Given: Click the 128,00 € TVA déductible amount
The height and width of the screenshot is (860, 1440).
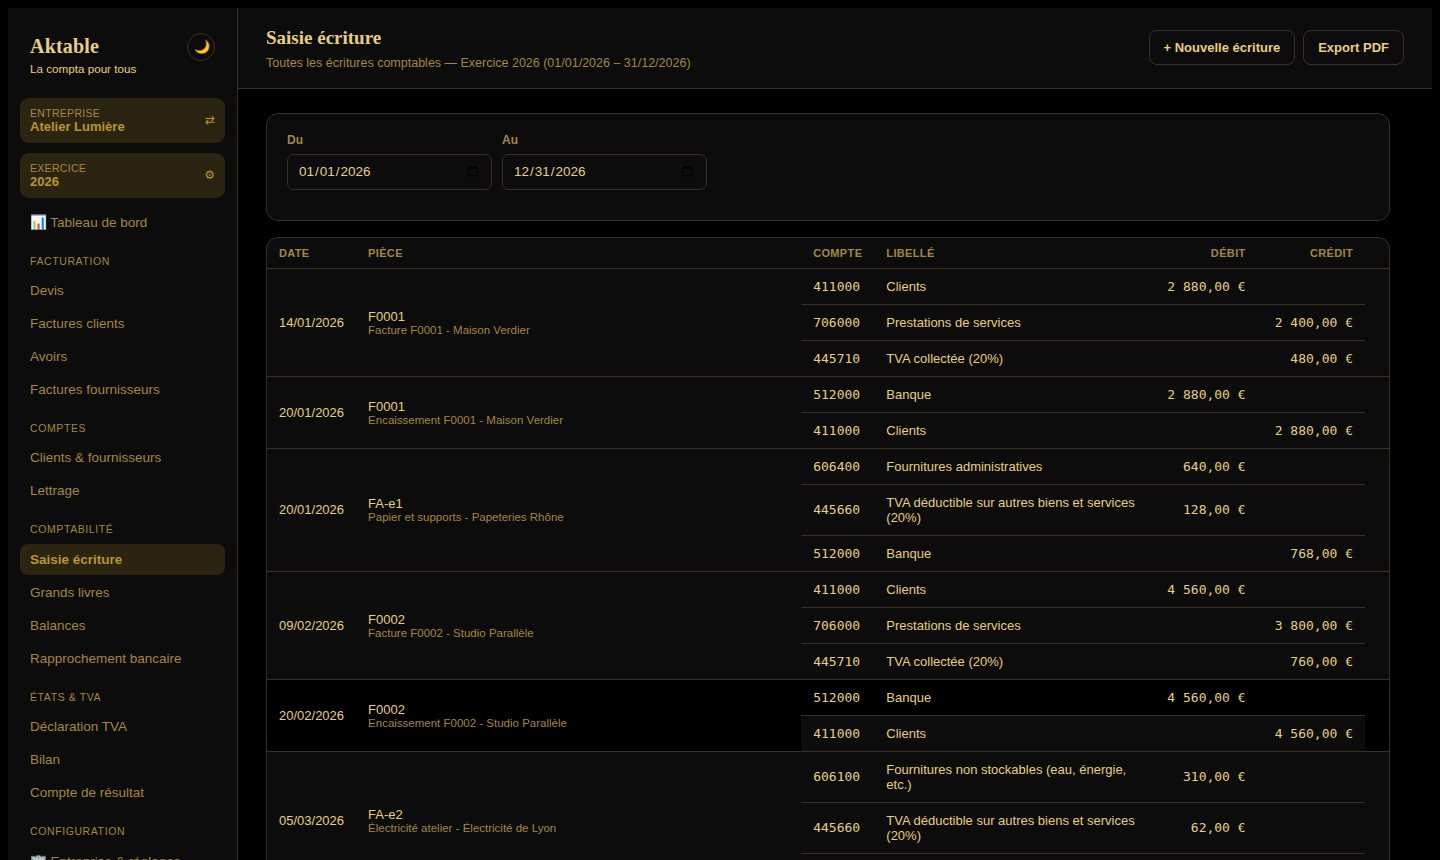Looking at the screenshot, I should click(x=1214, y=510).
